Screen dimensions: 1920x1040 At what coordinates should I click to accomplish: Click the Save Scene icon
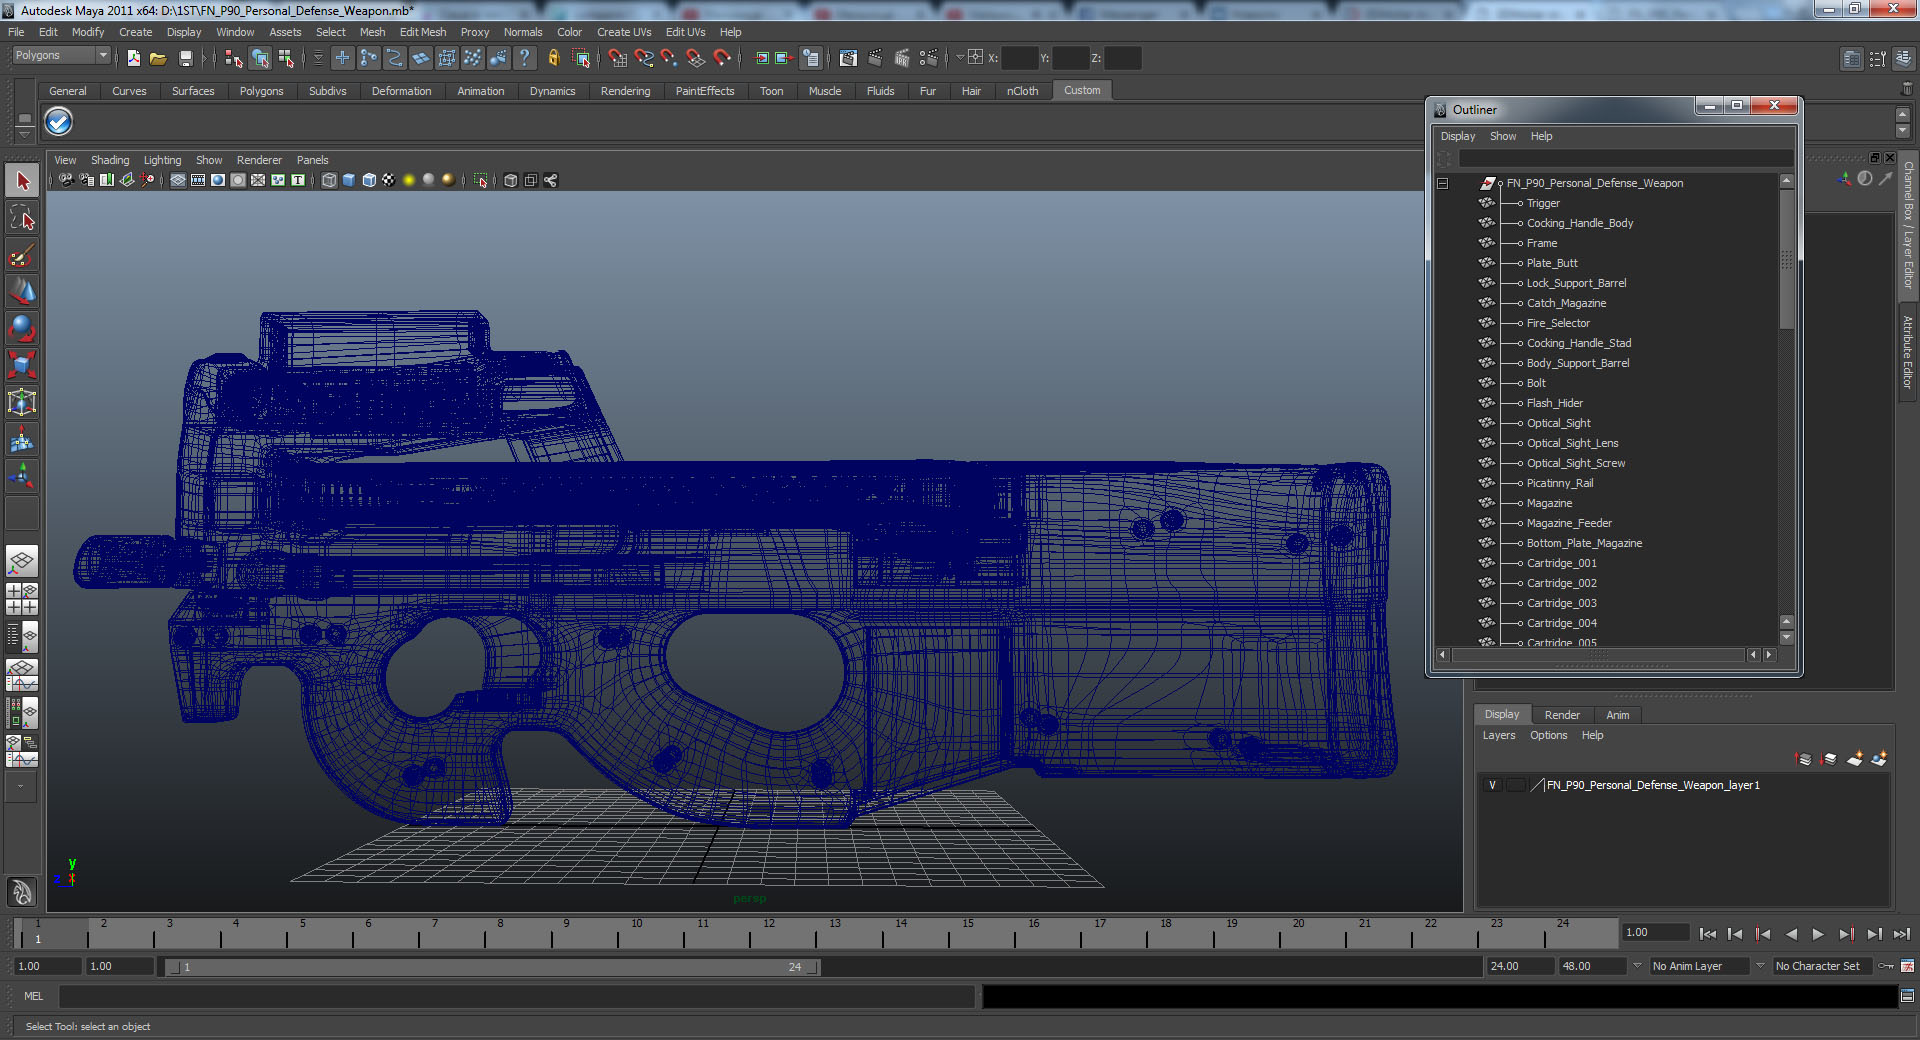[x=185, y=58]
